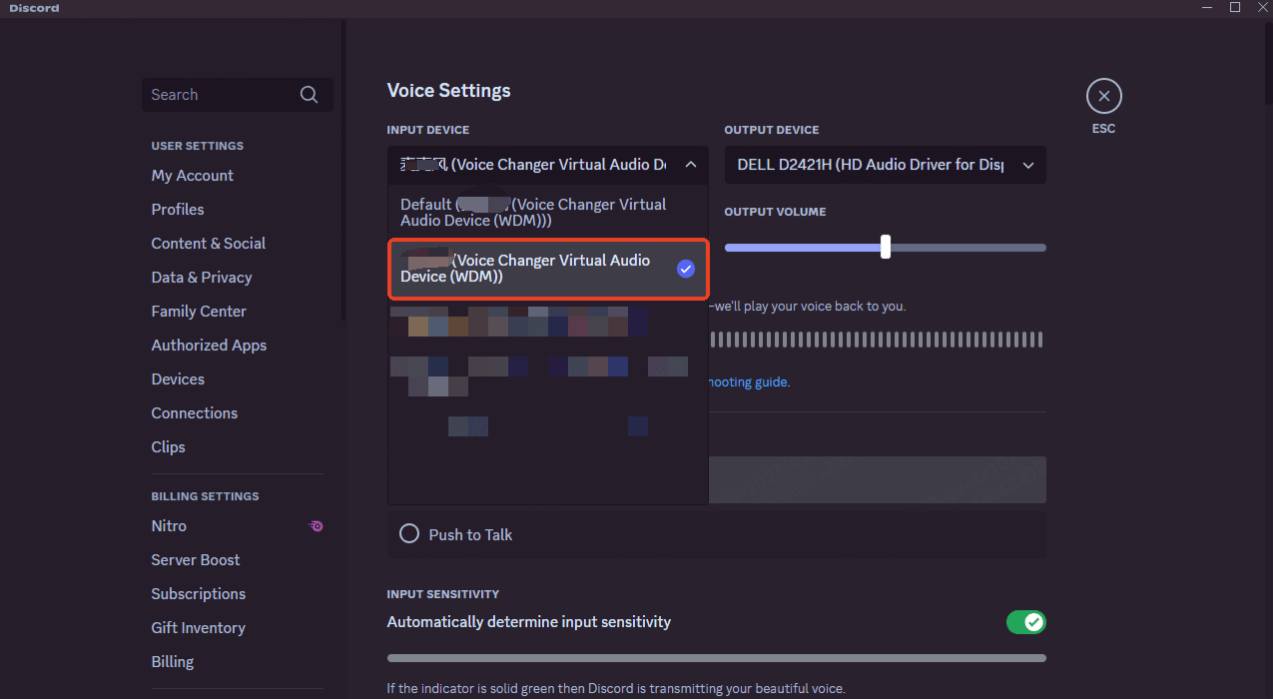Click the checkmark on selected input device
Image resolution: width=1273 pixels, height=699 pixels.
click(685, 268)
